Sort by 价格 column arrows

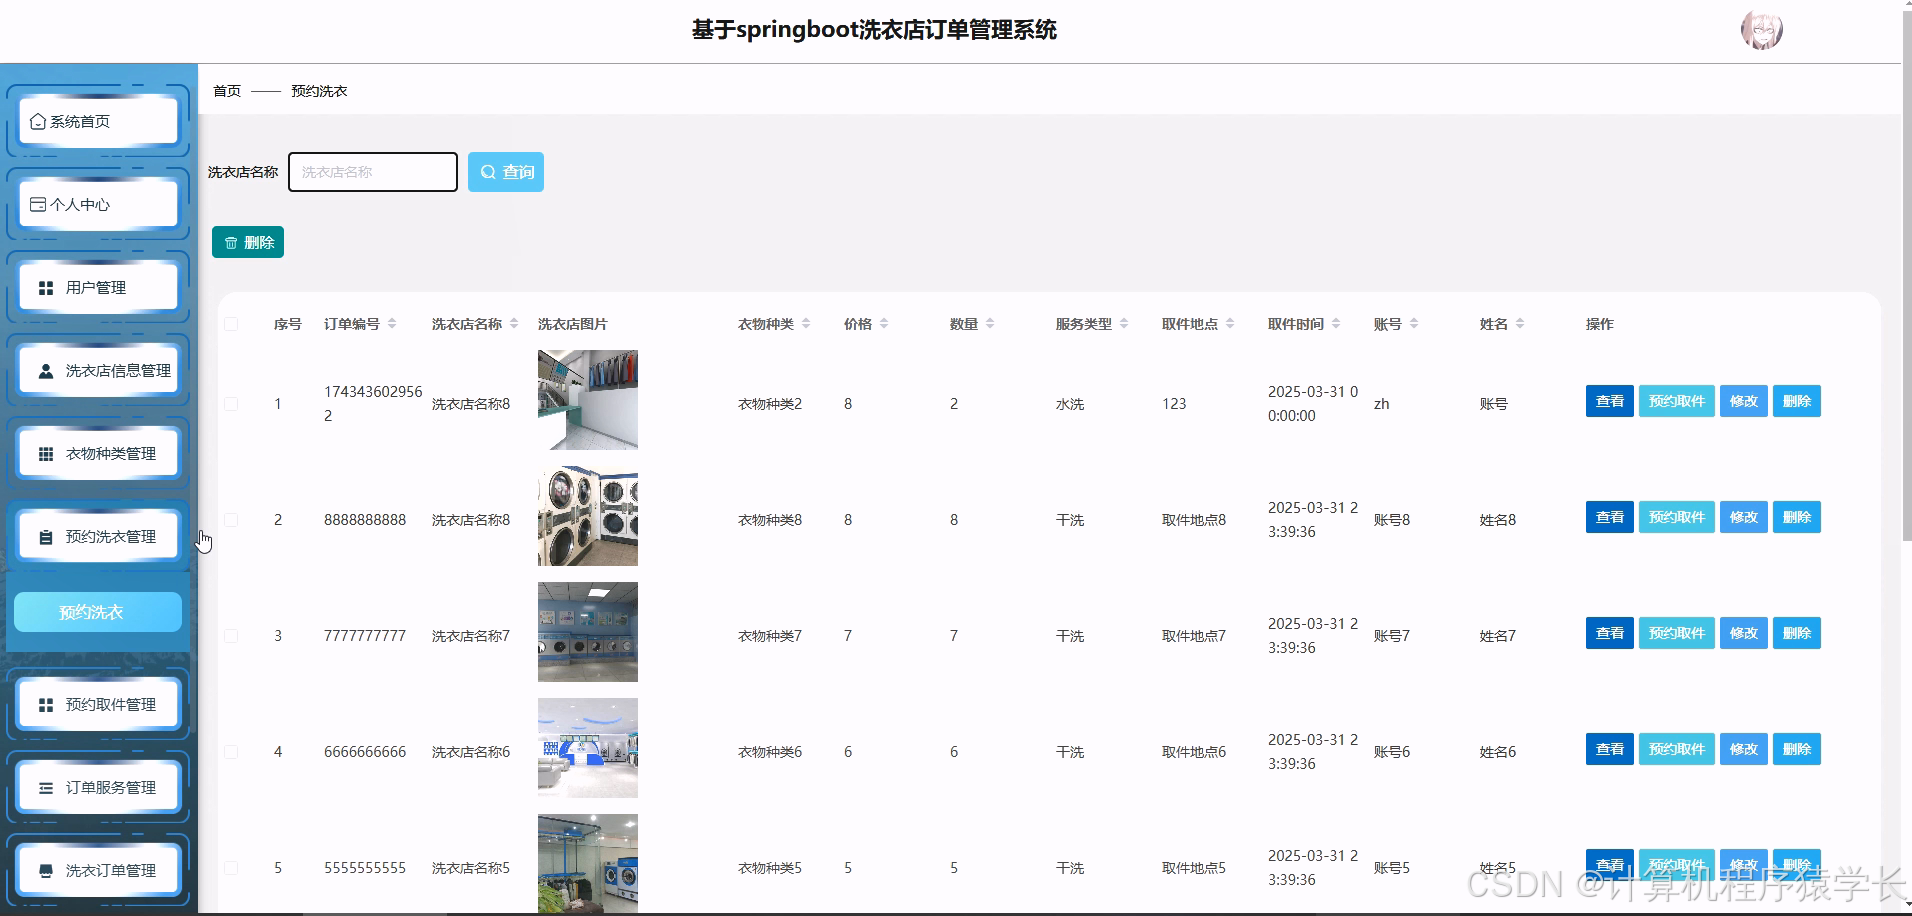(x=884, y=324)
